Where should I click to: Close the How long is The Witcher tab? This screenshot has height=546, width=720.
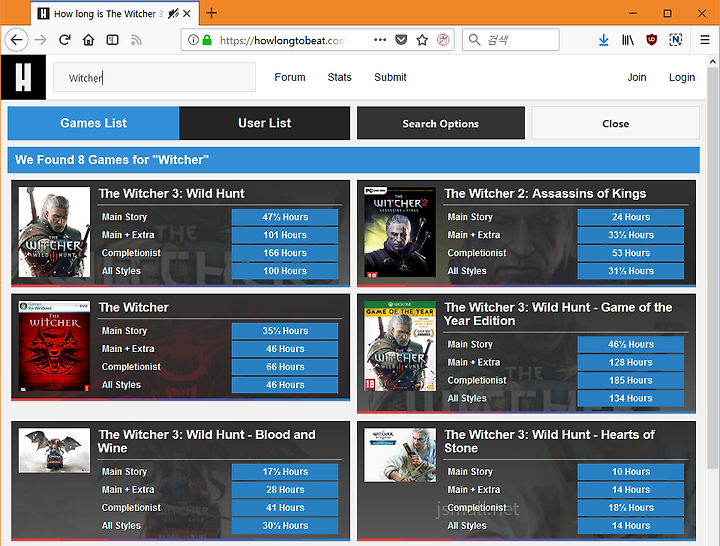point(187,14)
